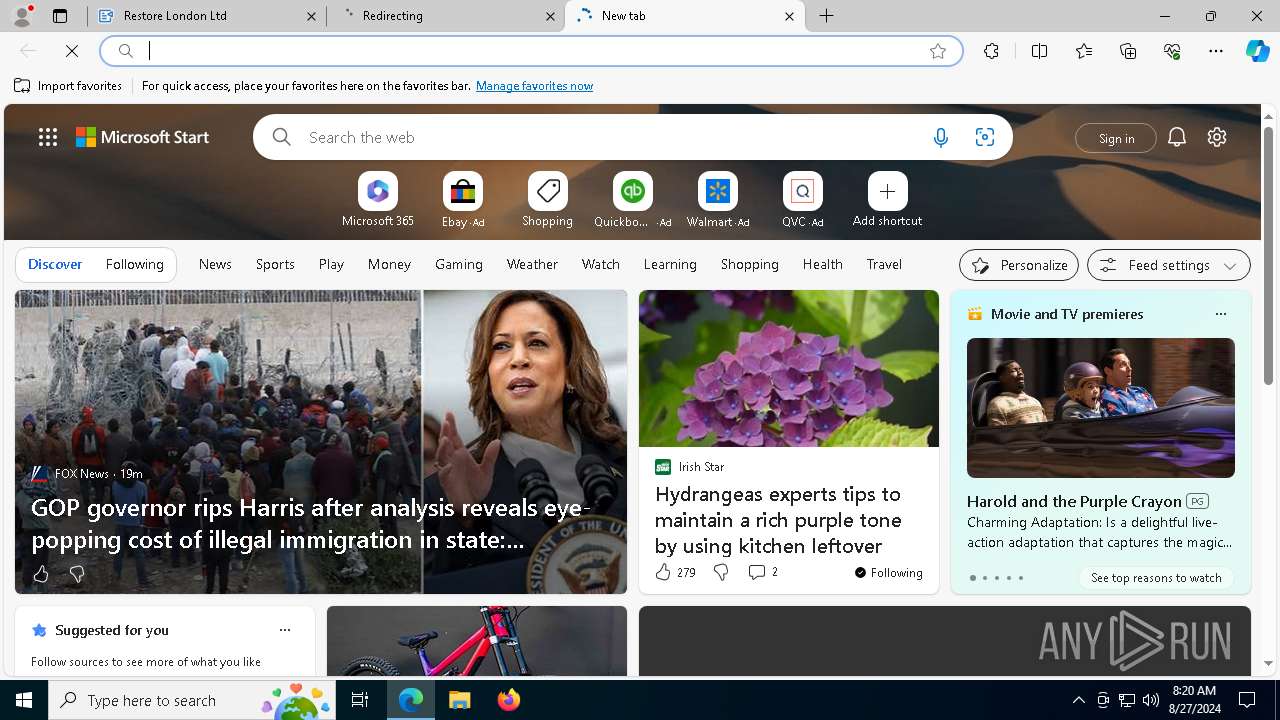The height and width of the screenshot is (720, 1280).
Task: Open Manage favorites now link
Action: pyautogui.click(x=534, y=86)
